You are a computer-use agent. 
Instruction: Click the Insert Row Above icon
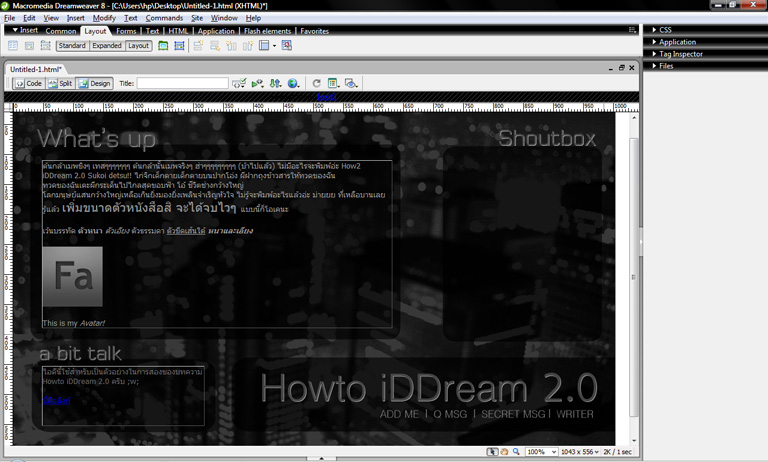pos(198,46)
